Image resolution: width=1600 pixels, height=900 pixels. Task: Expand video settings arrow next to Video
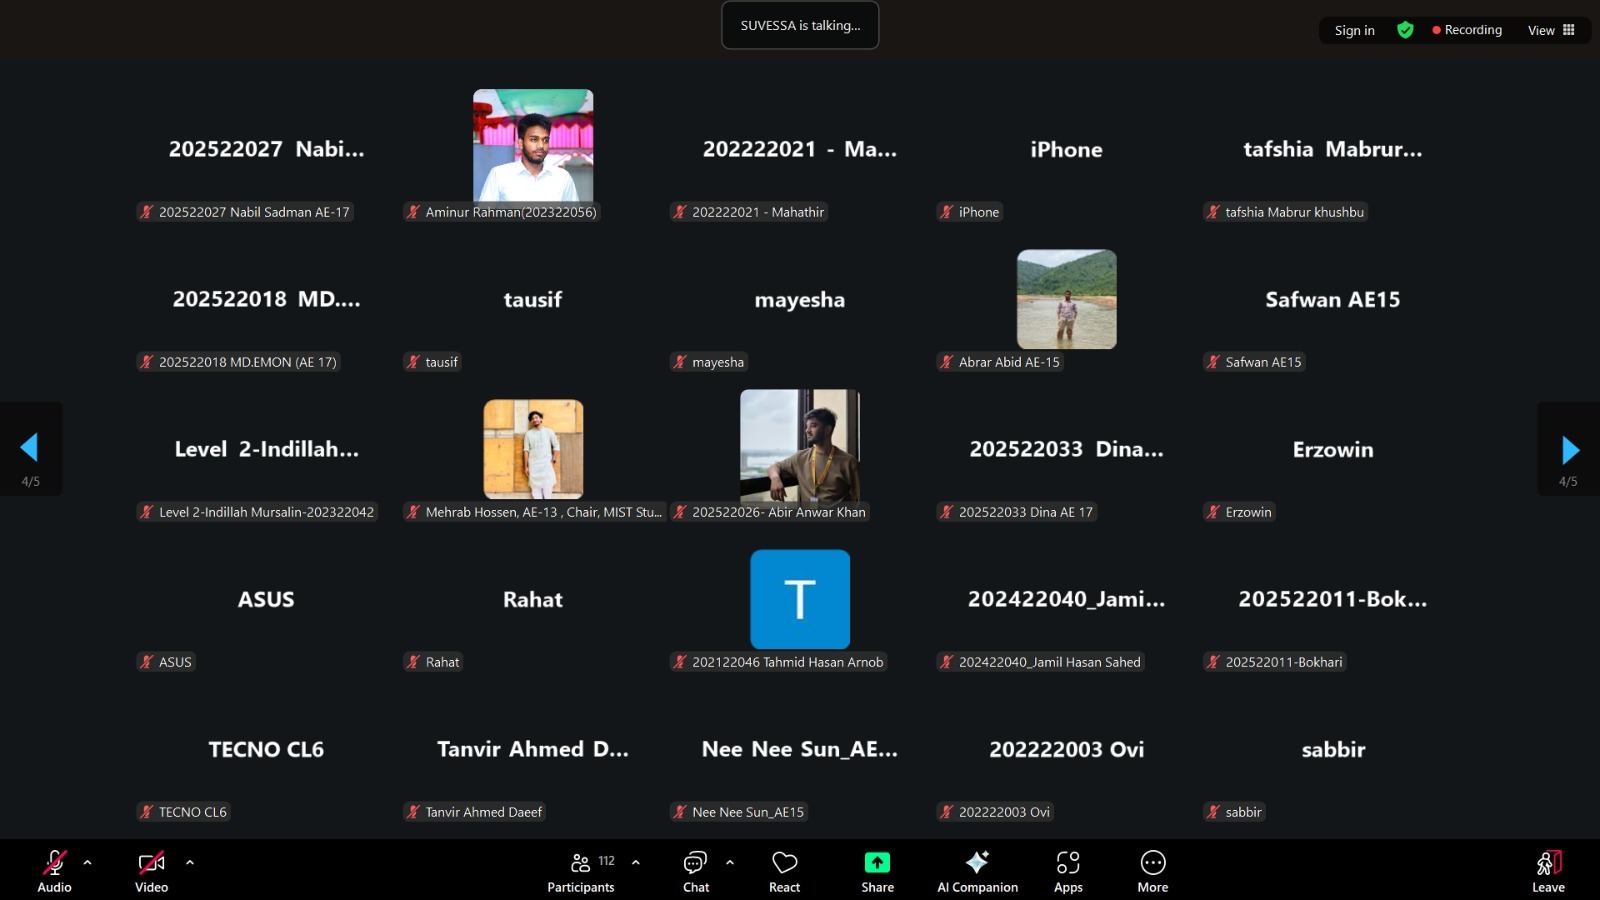(x=190, y=862)
